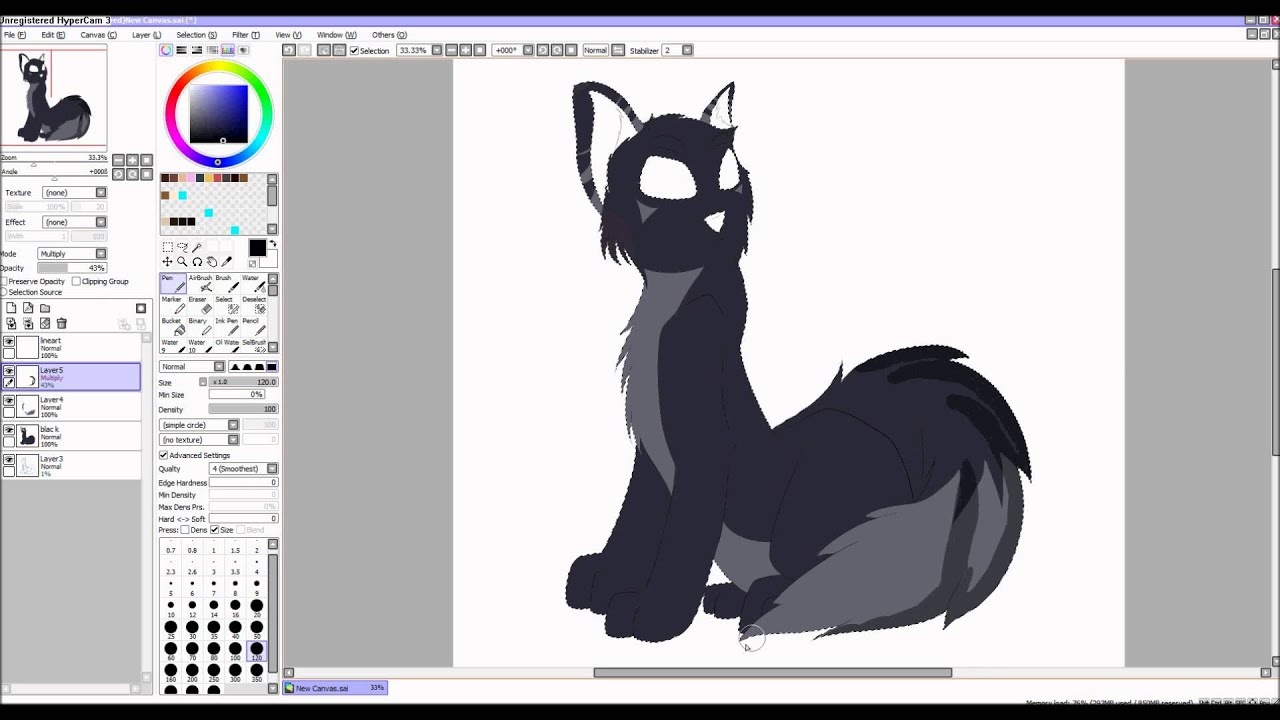This screenshot has width=1280, height=720.
Task: Click the horizontal canvas scrollbar
Action: tap(773, 673)
